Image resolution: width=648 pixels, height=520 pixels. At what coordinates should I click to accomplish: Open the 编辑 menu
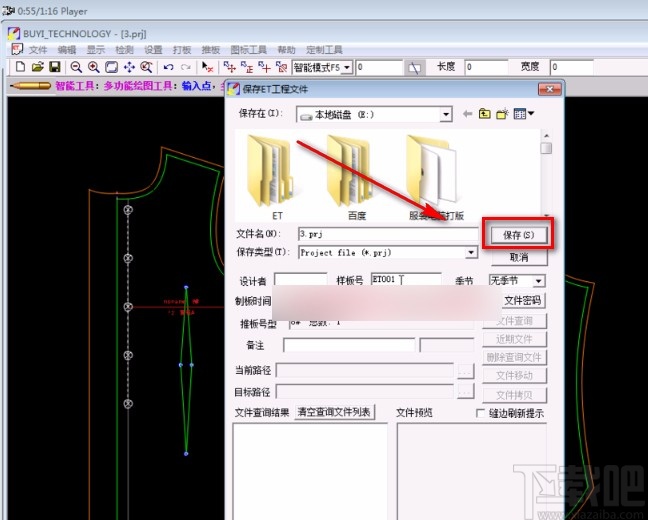[x=67, y=50]
